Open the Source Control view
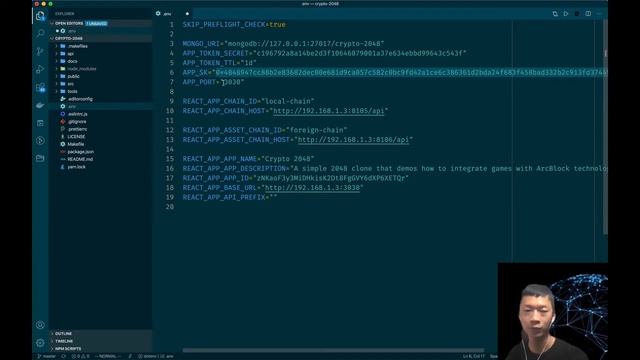The width and height of the screenshot is (640, 360). click(40, 51)
